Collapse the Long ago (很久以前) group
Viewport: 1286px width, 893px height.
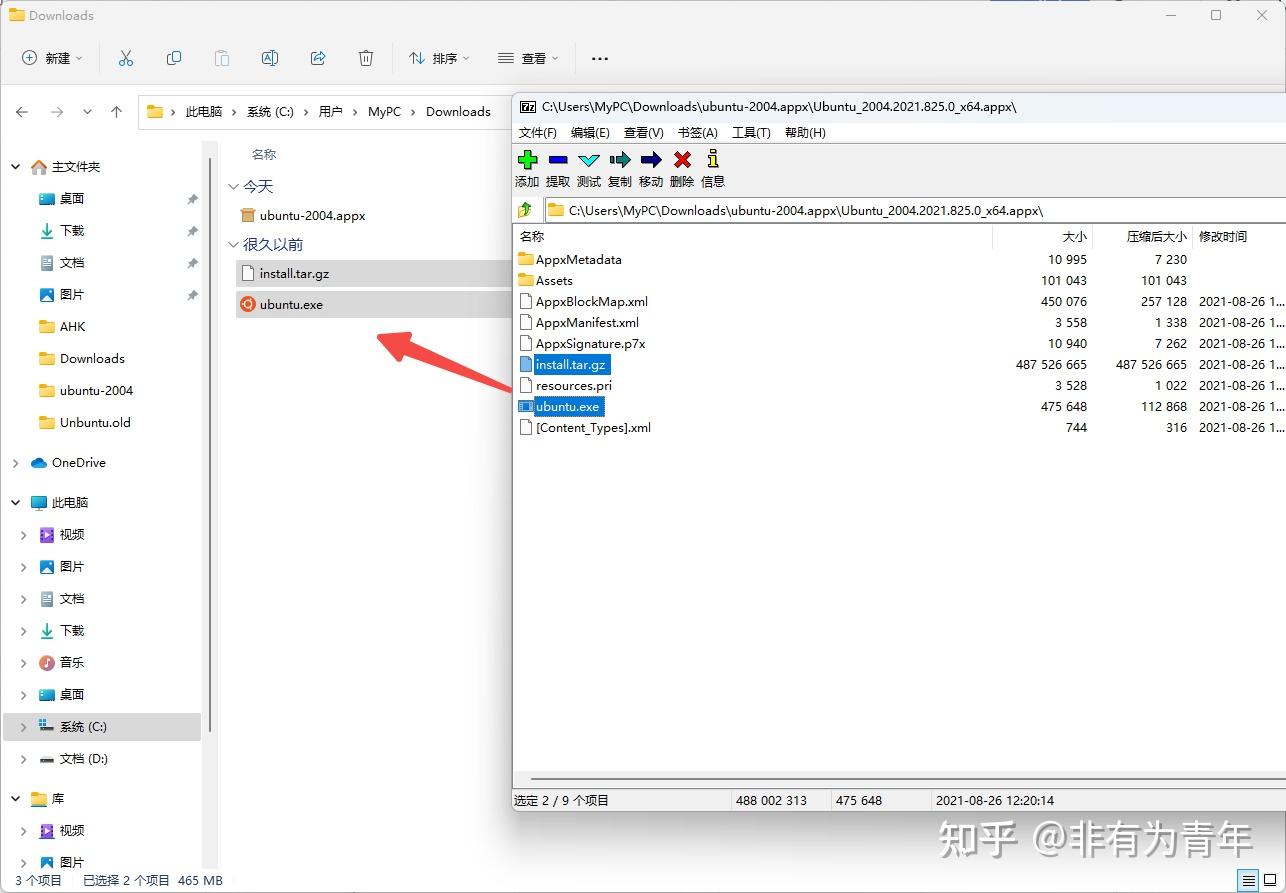pos(234,245)
